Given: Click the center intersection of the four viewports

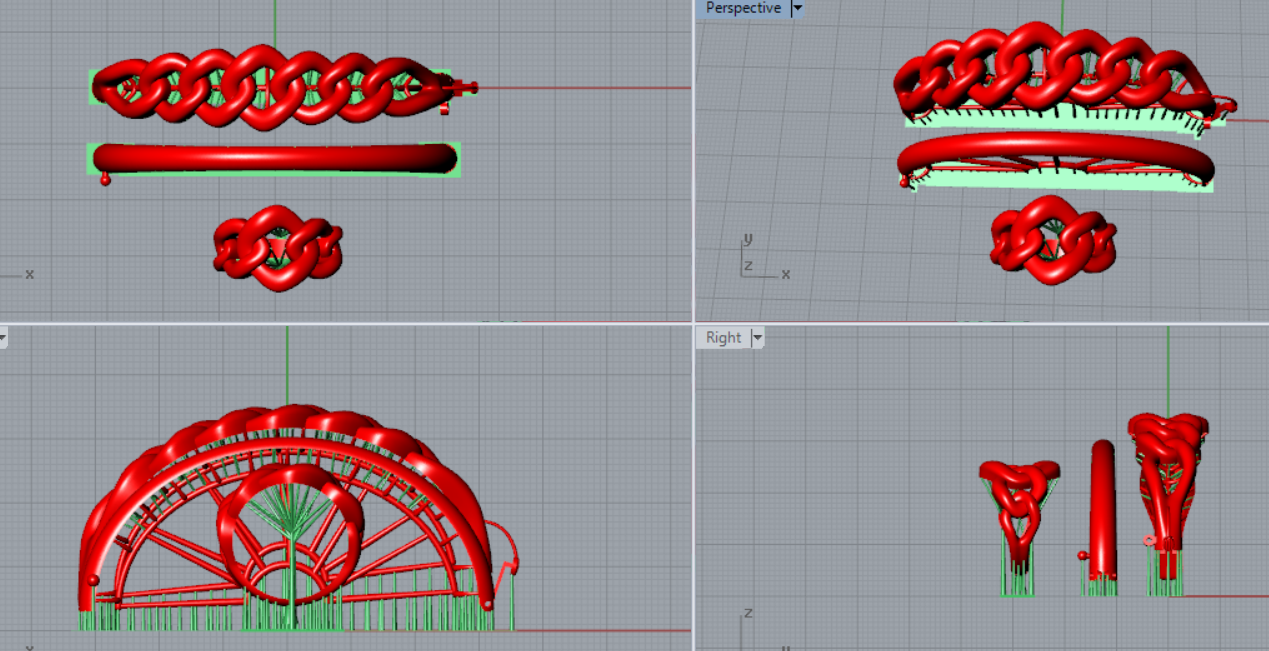Looking at the screenshot, I should tap(693, 323).
